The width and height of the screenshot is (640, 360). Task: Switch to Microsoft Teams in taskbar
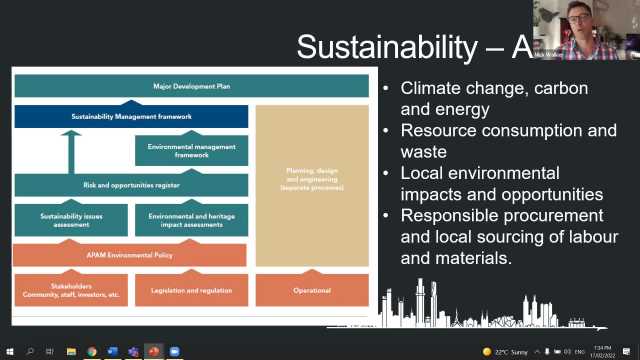point(133,351)
